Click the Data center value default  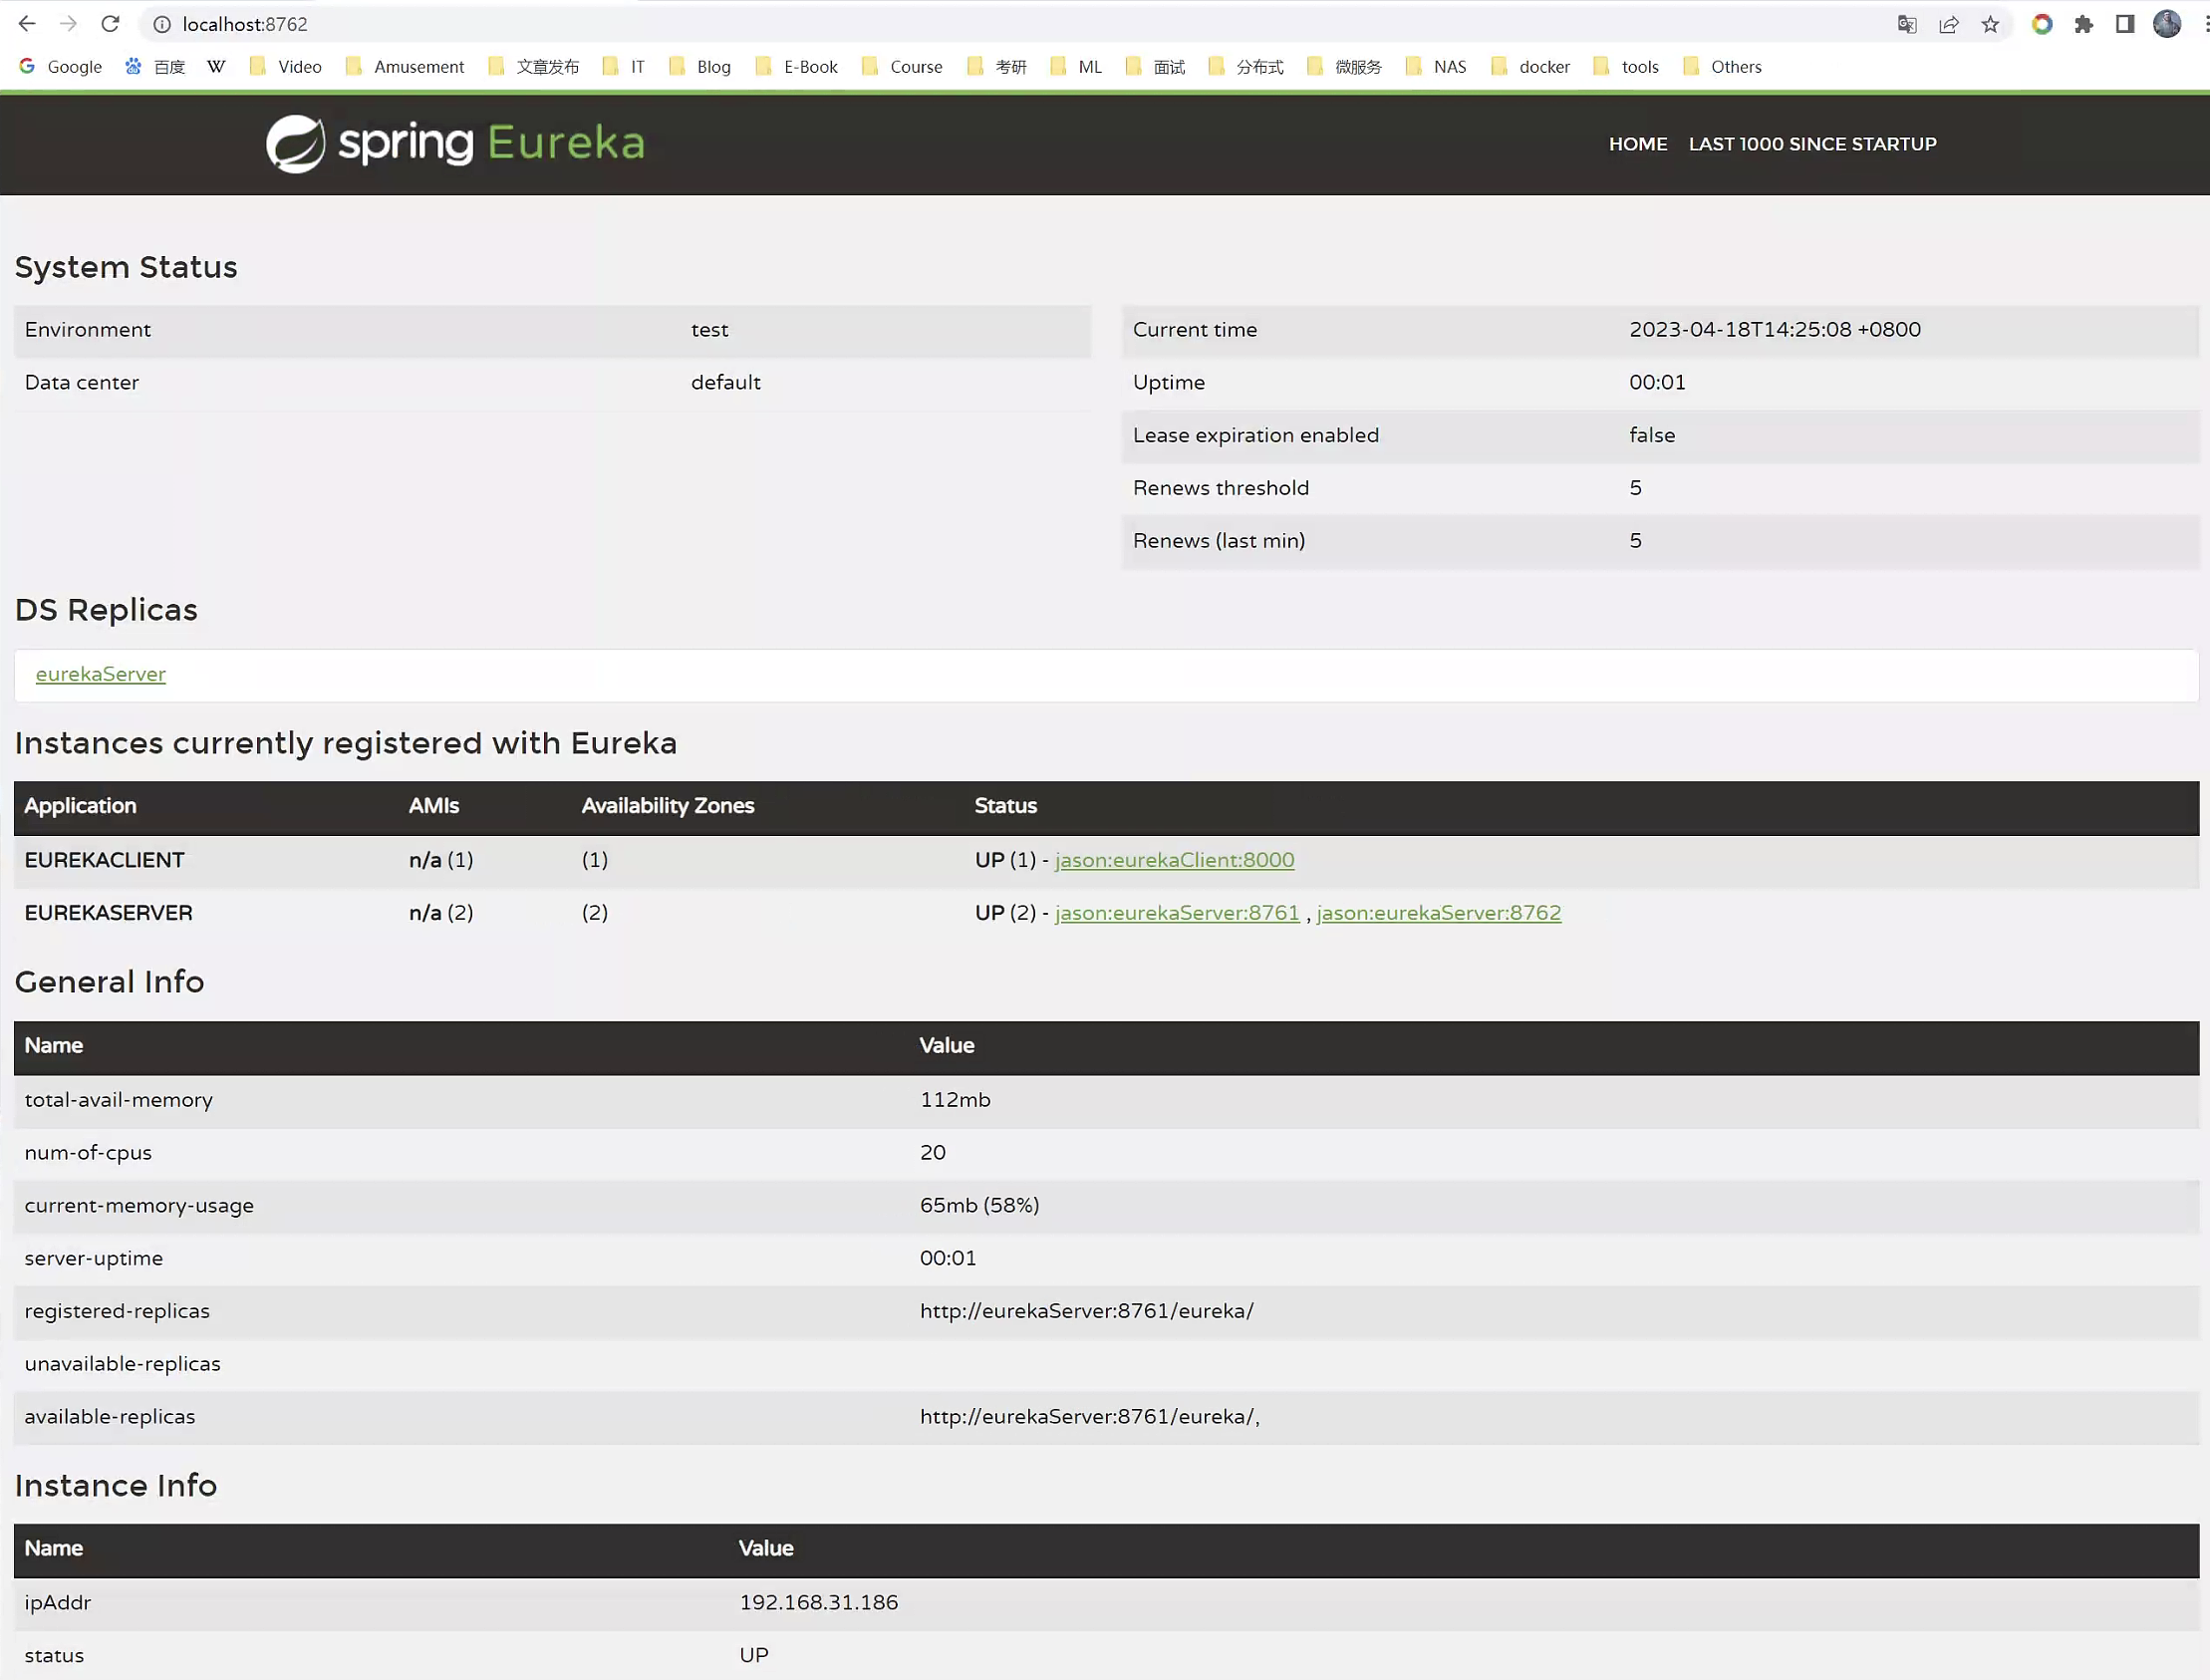tap(725, 383)
